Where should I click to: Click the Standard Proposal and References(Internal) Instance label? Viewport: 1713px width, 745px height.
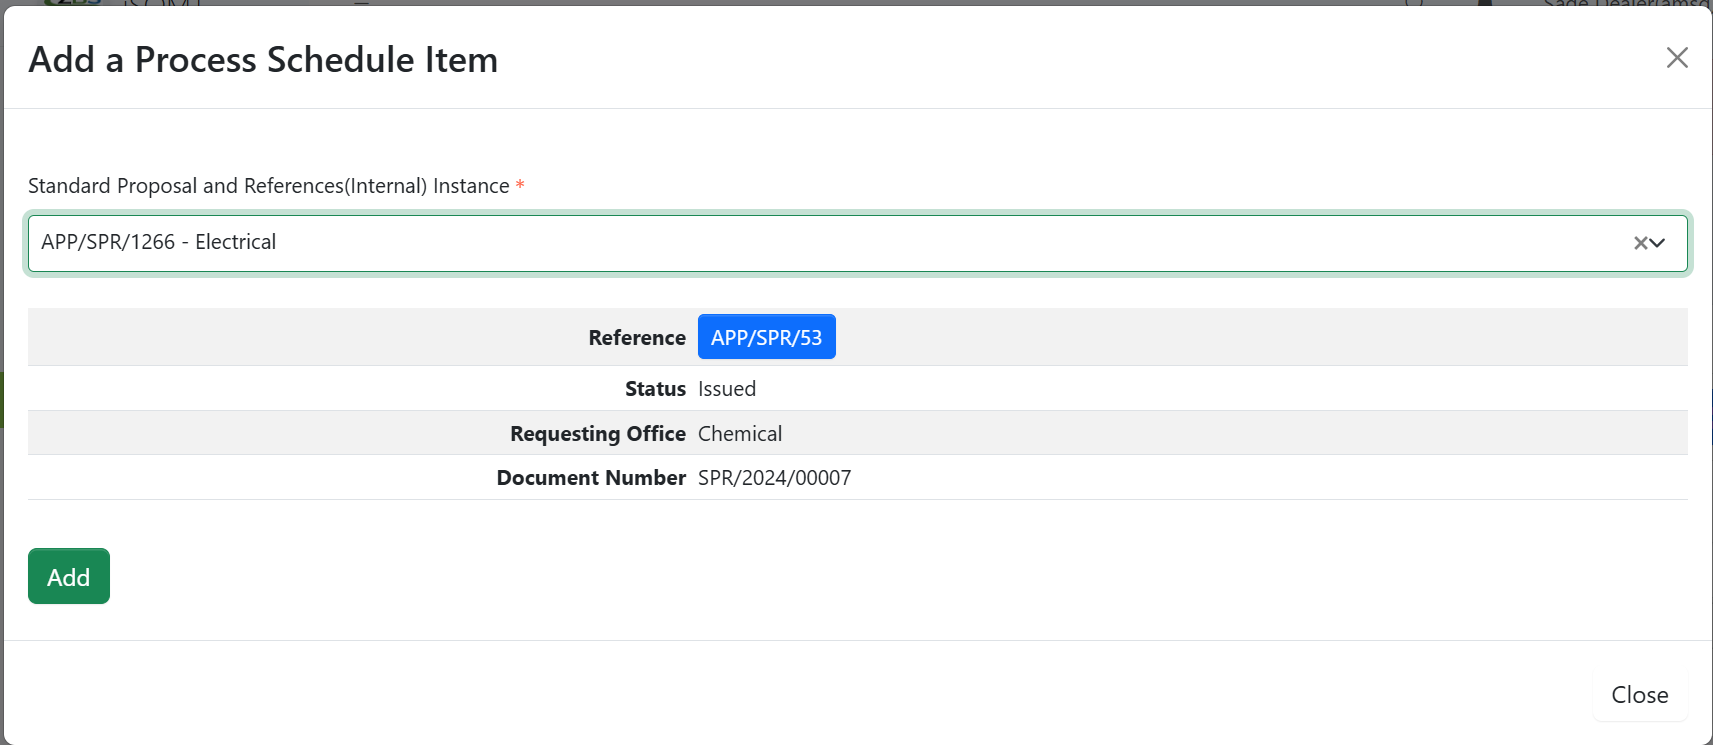268,186
